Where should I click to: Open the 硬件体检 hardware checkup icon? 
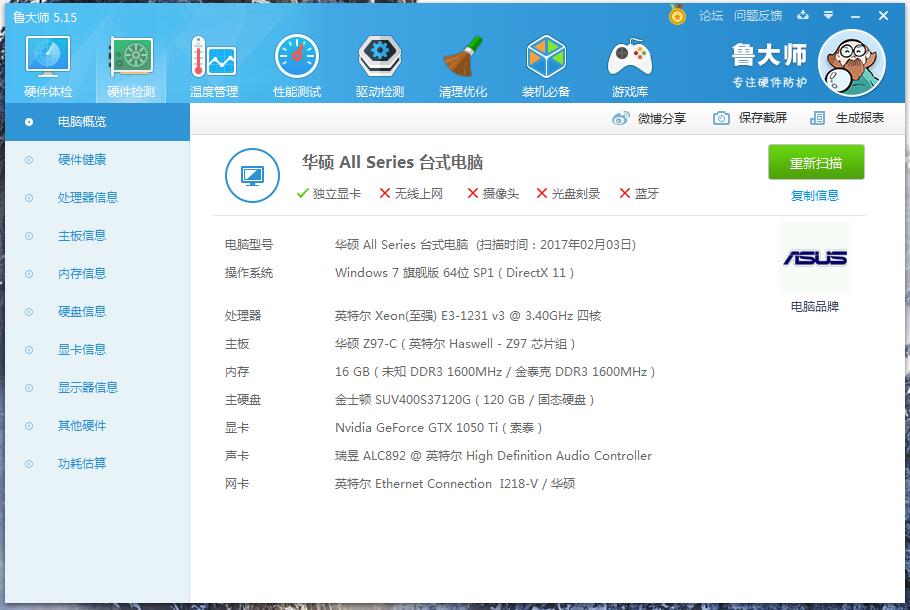tap(48, 66)
